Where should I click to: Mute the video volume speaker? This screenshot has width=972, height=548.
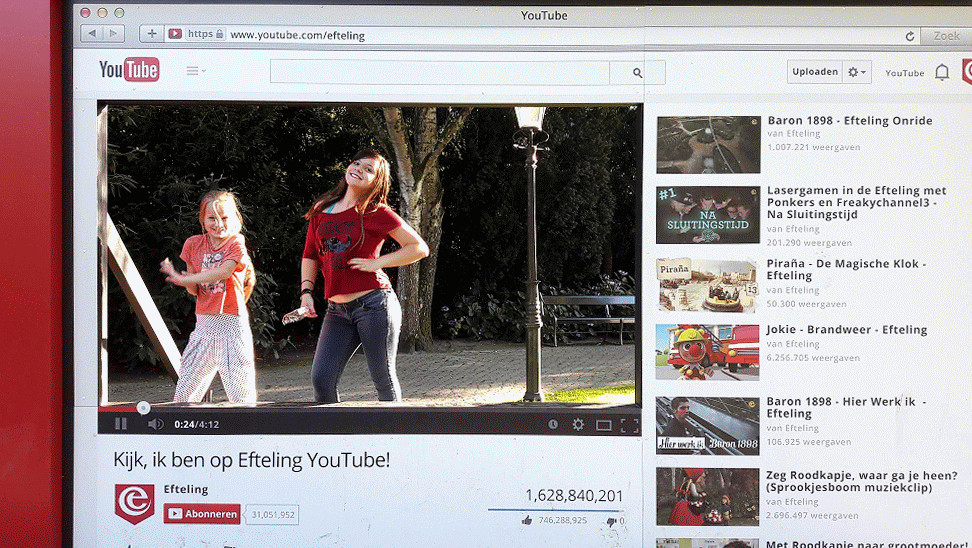point(155,424)
